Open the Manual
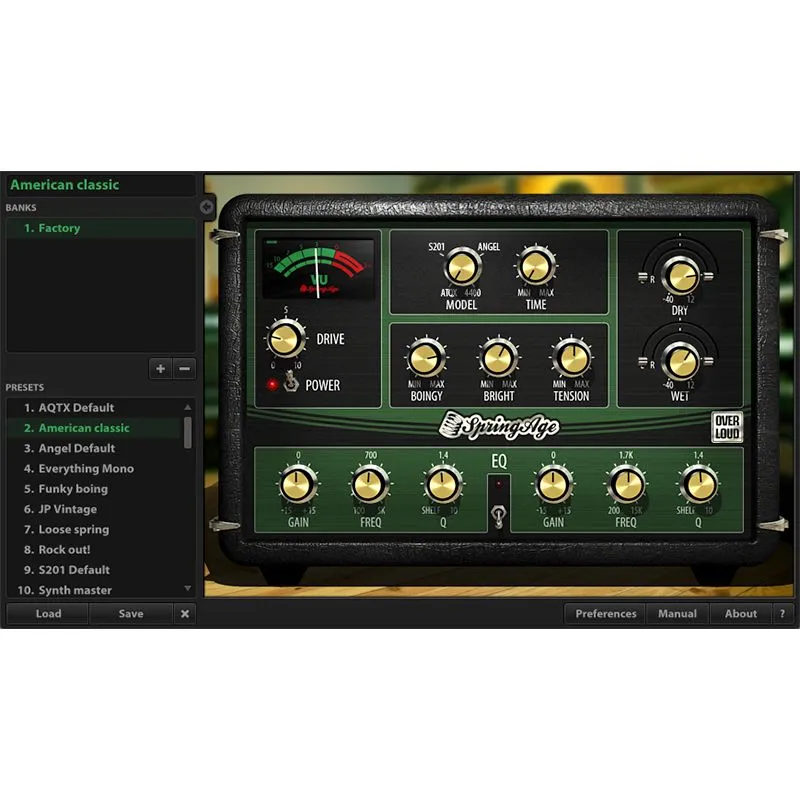The height and width of the screenshot is (800, 800). 677,614
